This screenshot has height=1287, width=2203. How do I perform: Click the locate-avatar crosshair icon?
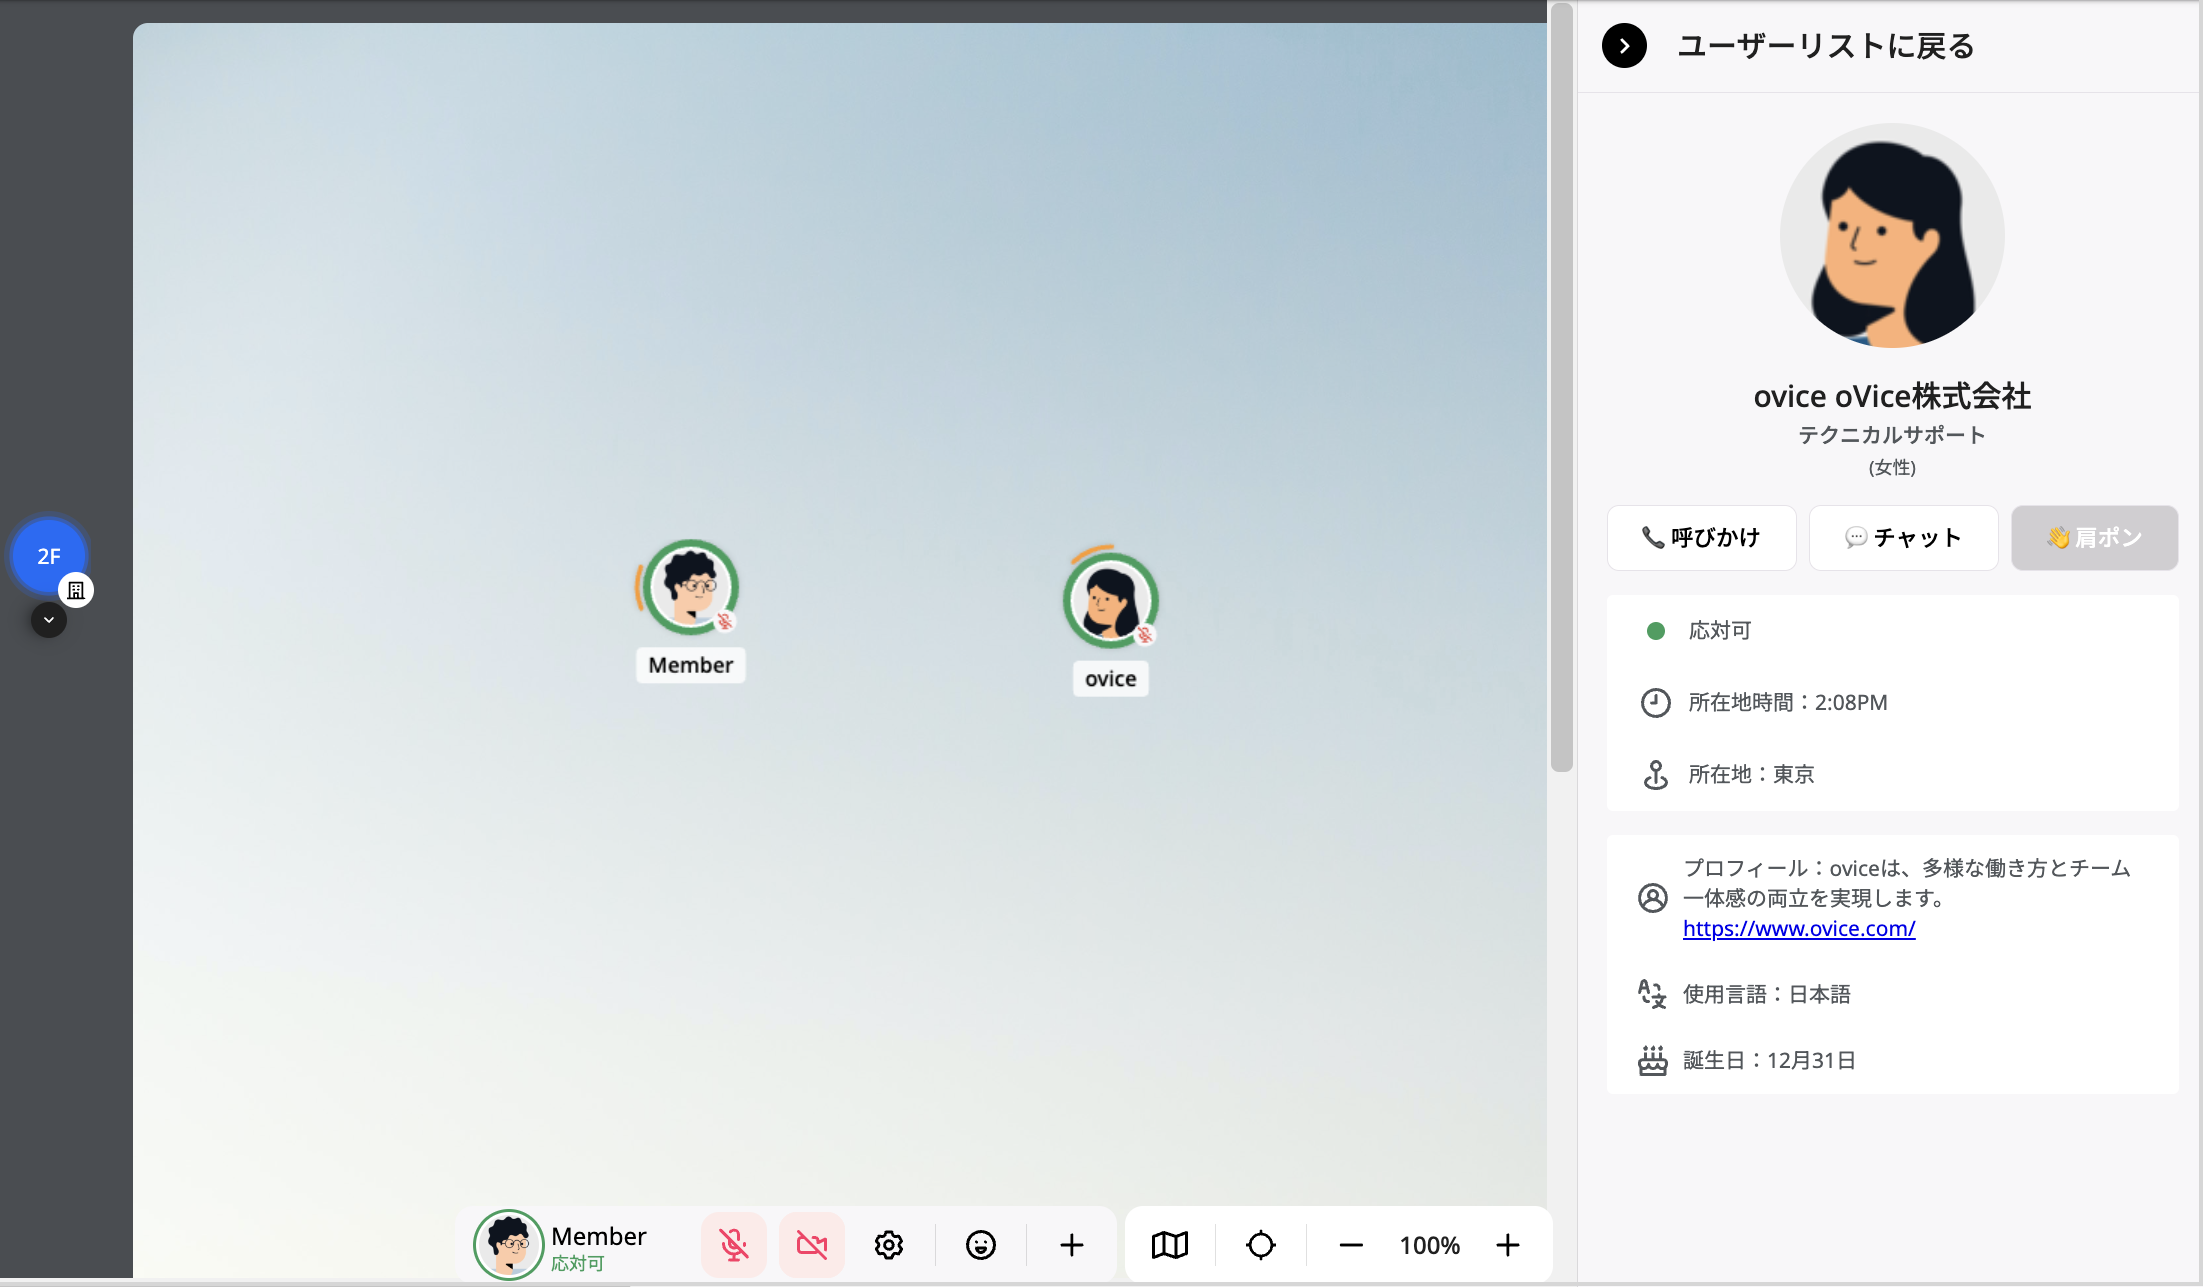pos(1261,1245)
